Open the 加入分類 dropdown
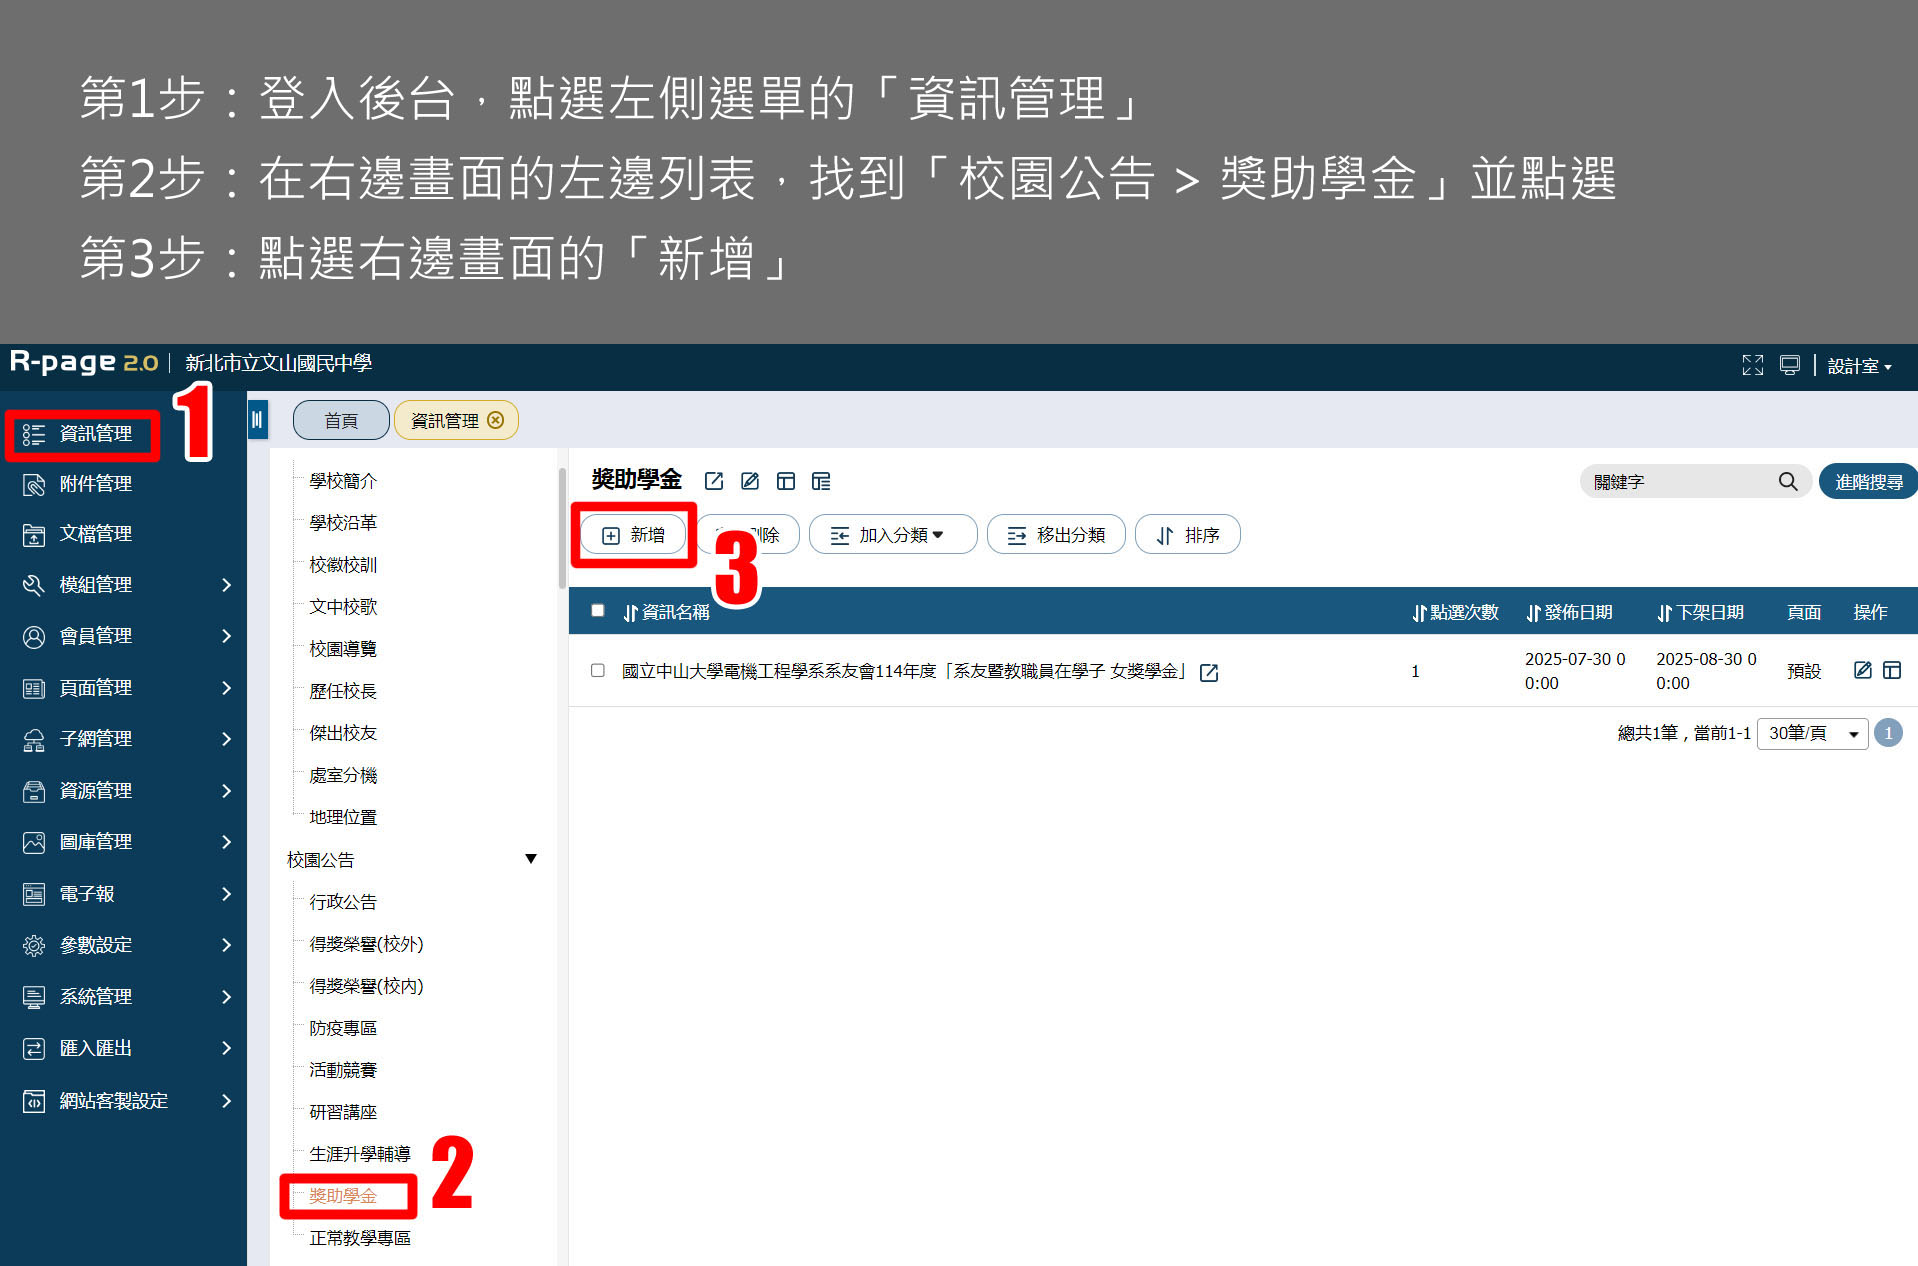 [x=892, y=535]
